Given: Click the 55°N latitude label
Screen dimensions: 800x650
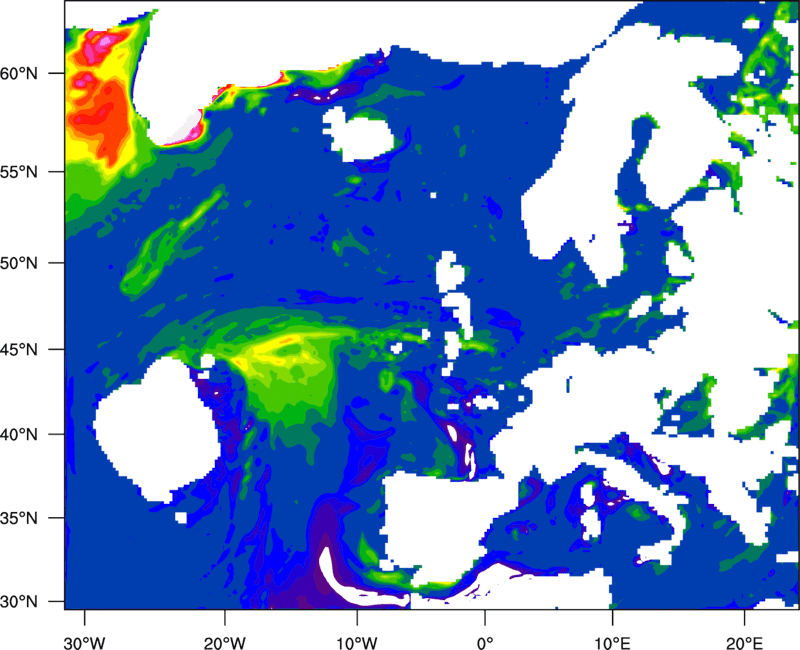Looking at the screenshot, I should click(19, 171).
